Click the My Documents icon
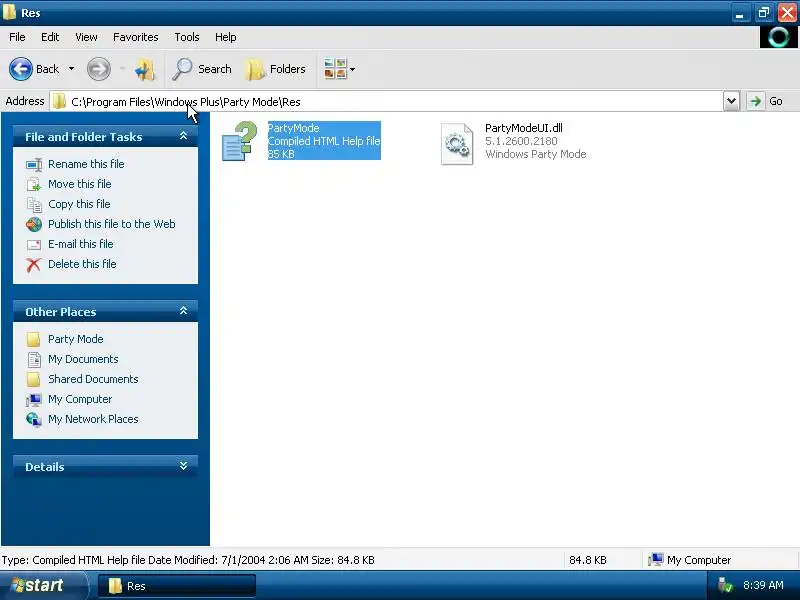This screenshot has width=800, height=600. (34, 360)
